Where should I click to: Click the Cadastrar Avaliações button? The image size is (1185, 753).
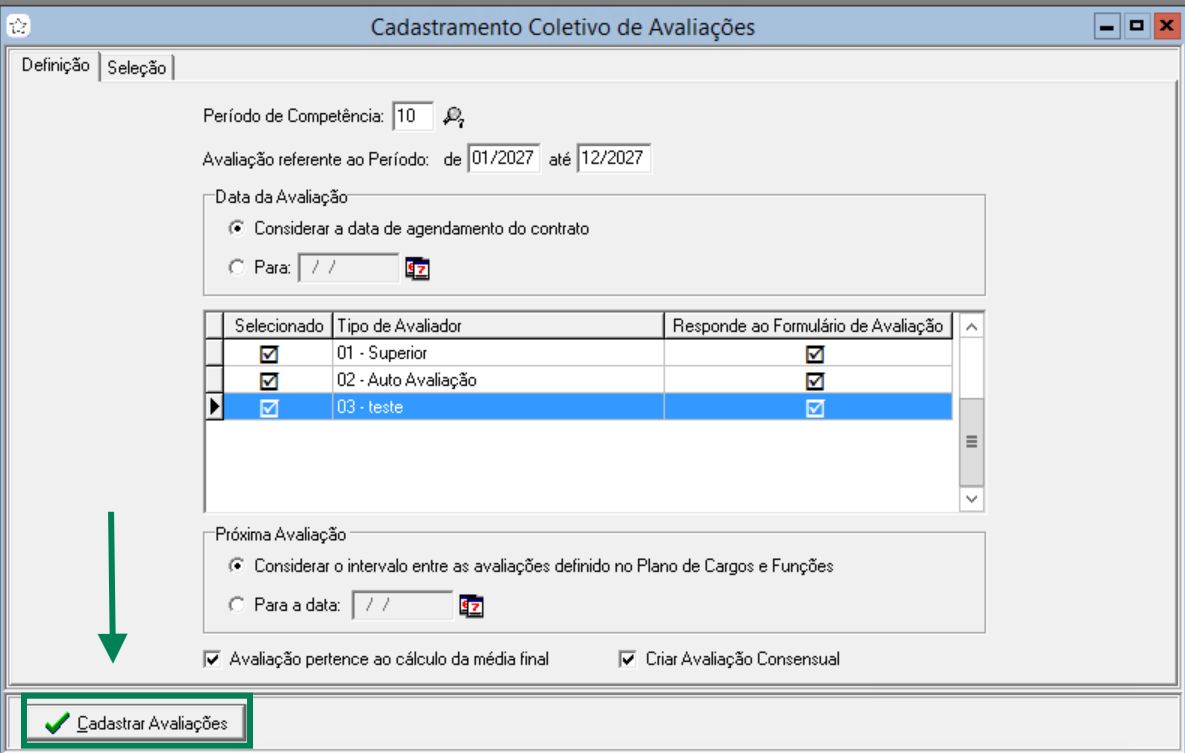pos(137,722)
